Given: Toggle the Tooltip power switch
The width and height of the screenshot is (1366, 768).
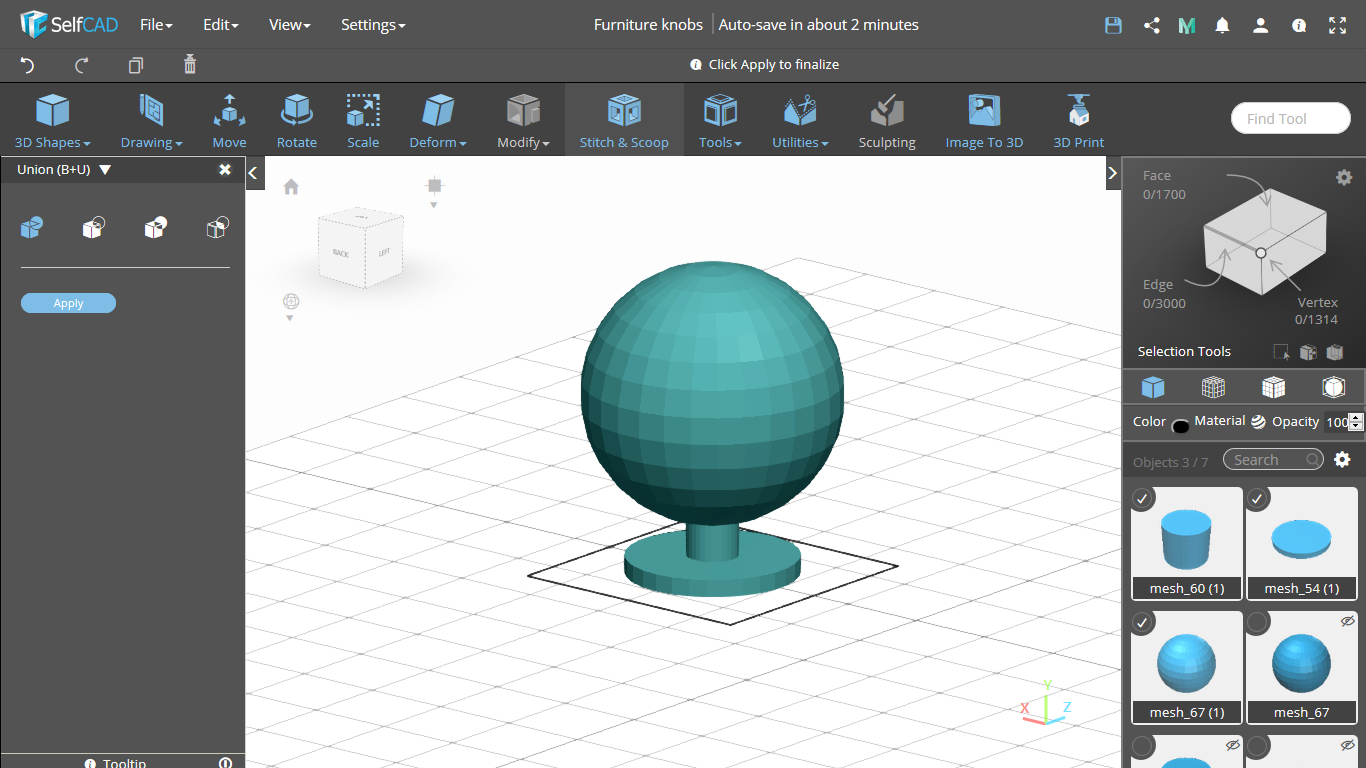Looking at the screenshot, I should [x=225, y=763].
